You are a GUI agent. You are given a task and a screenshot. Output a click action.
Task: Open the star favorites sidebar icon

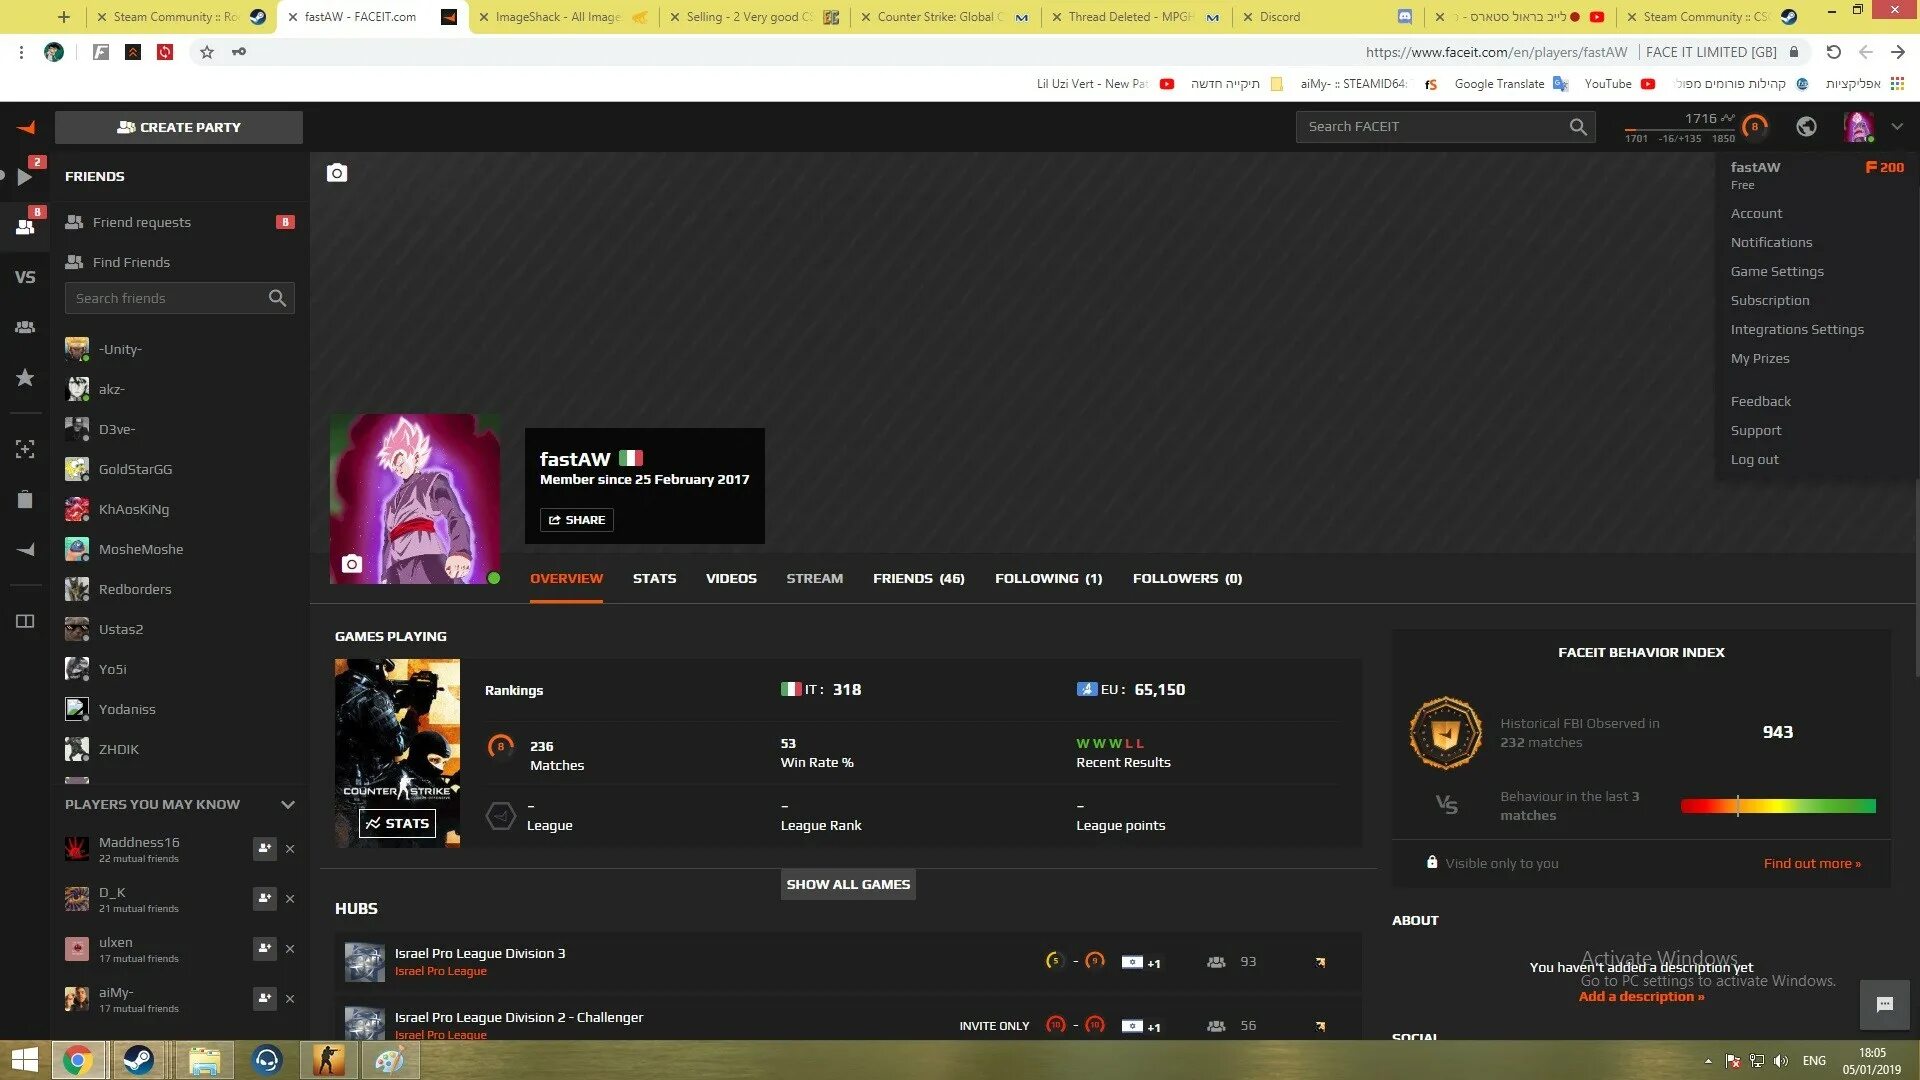click(25, 377)
